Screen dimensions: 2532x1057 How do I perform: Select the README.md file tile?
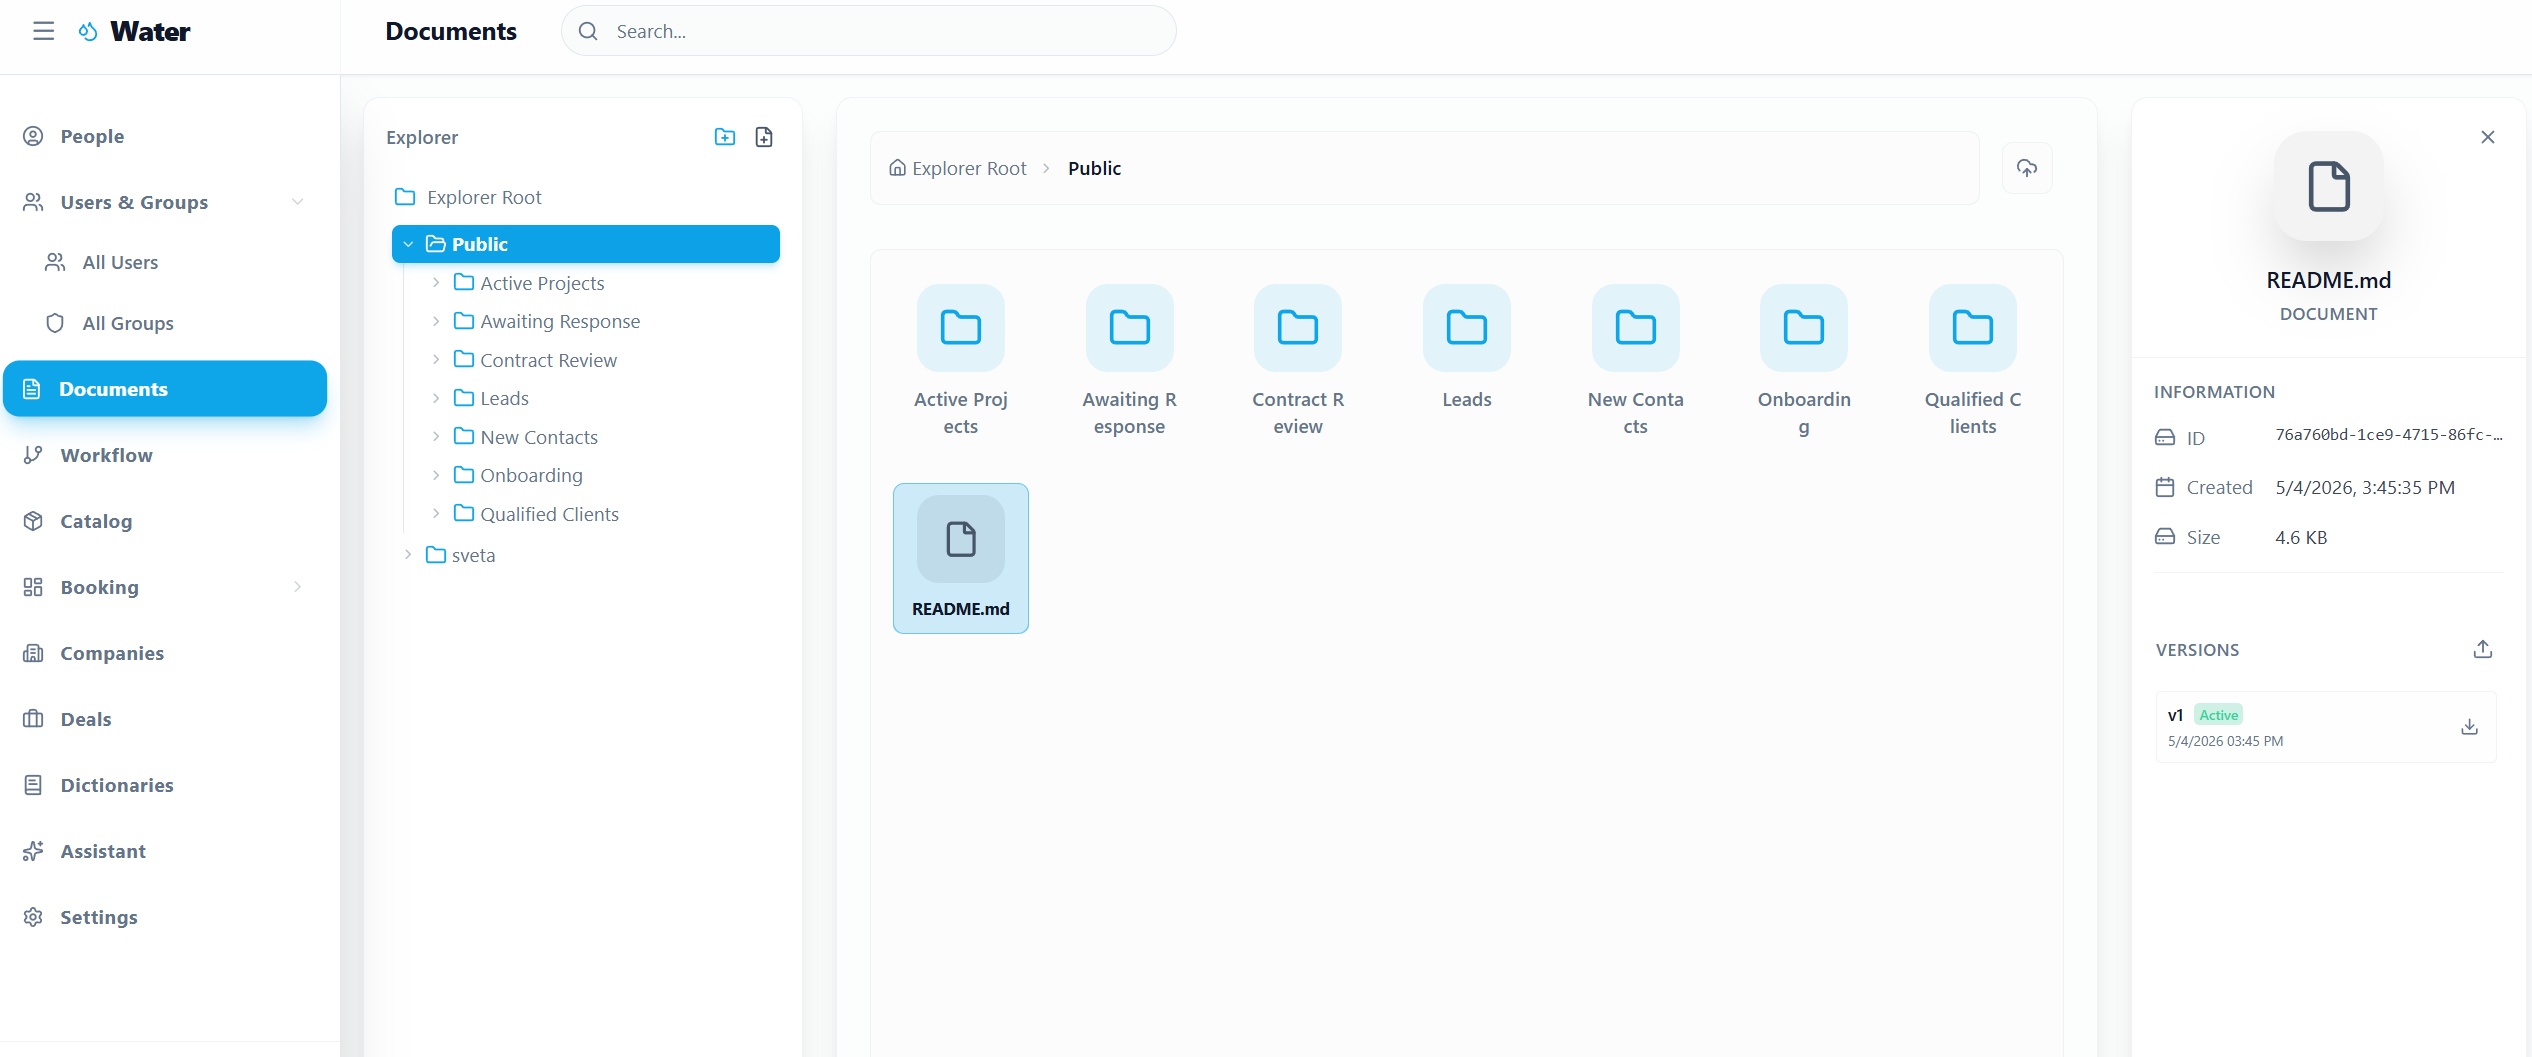(961, 558)
